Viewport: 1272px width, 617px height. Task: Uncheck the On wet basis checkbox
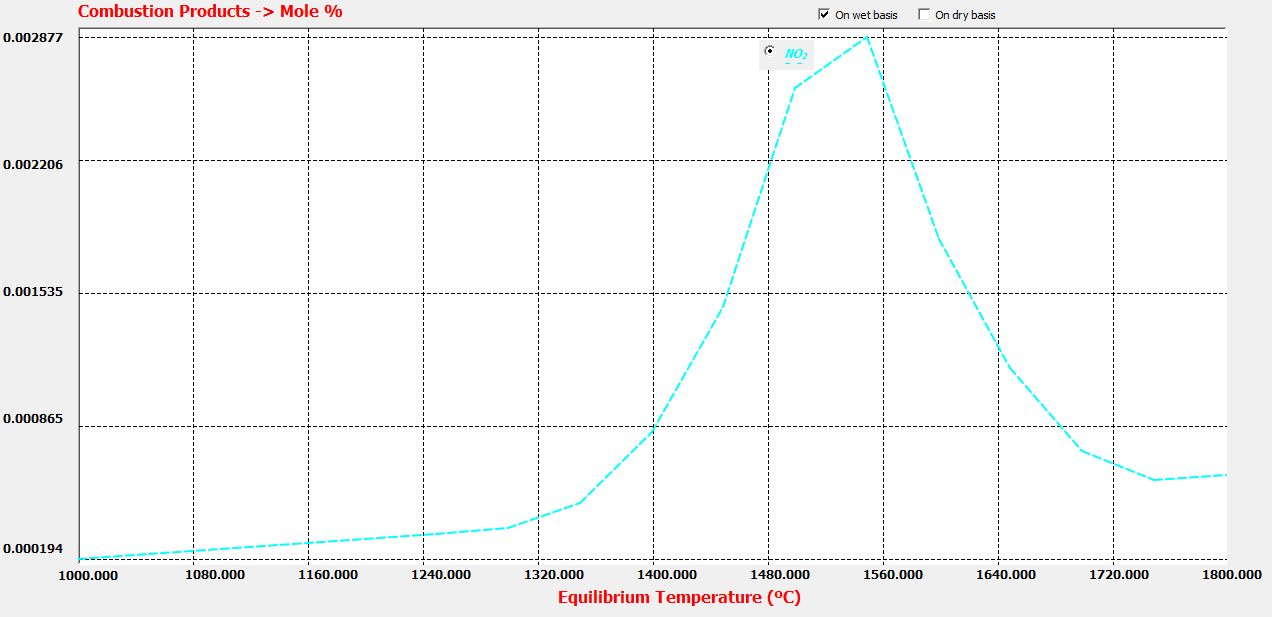click(824, 15)
